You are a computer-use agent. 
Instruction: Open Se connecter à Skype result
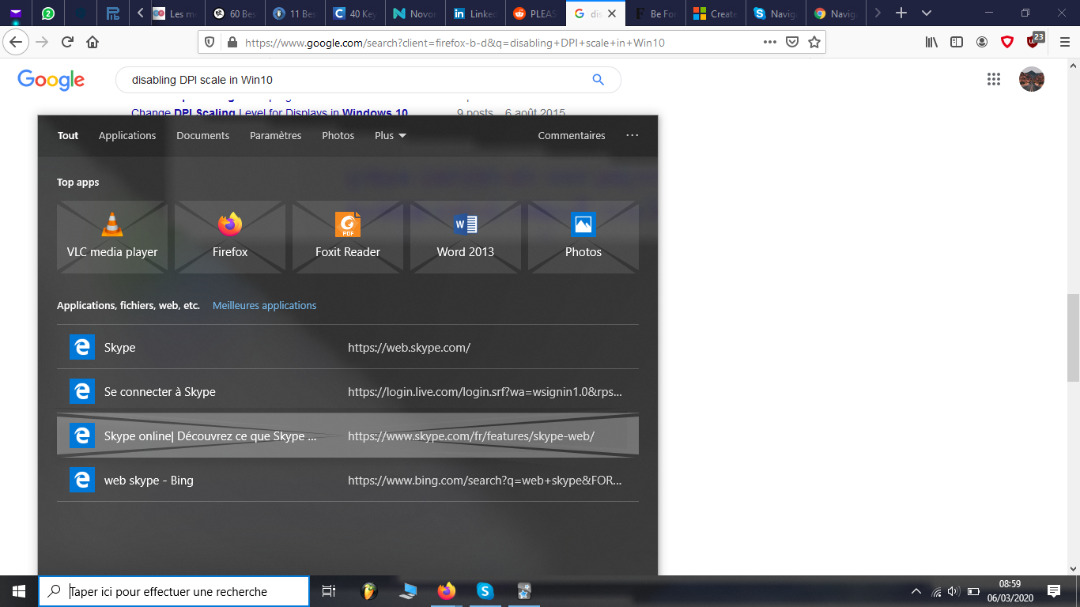[348, 391]
